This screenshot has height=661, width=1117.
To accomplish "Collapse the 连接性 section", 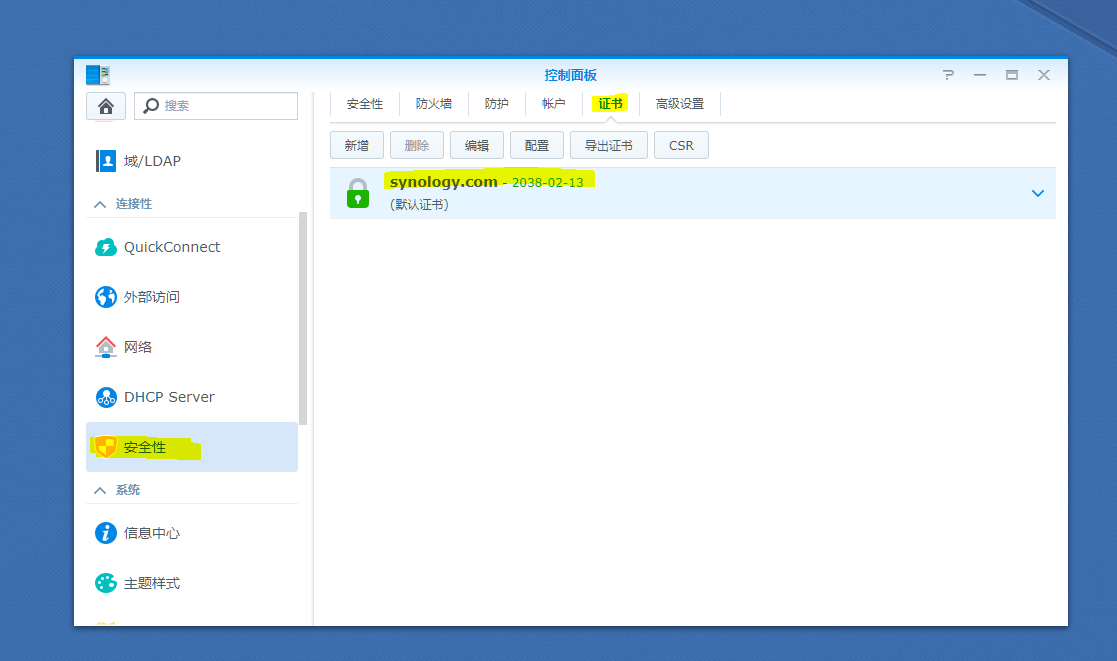I will [98, 203].
